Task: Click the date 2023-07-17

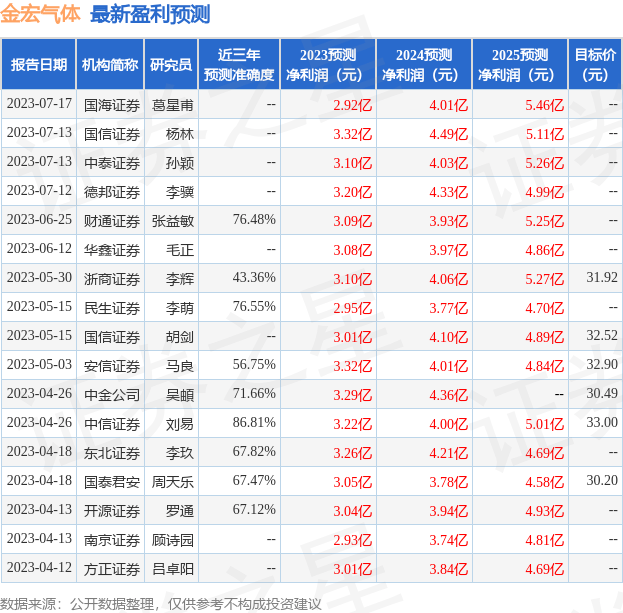Action: 39,104
